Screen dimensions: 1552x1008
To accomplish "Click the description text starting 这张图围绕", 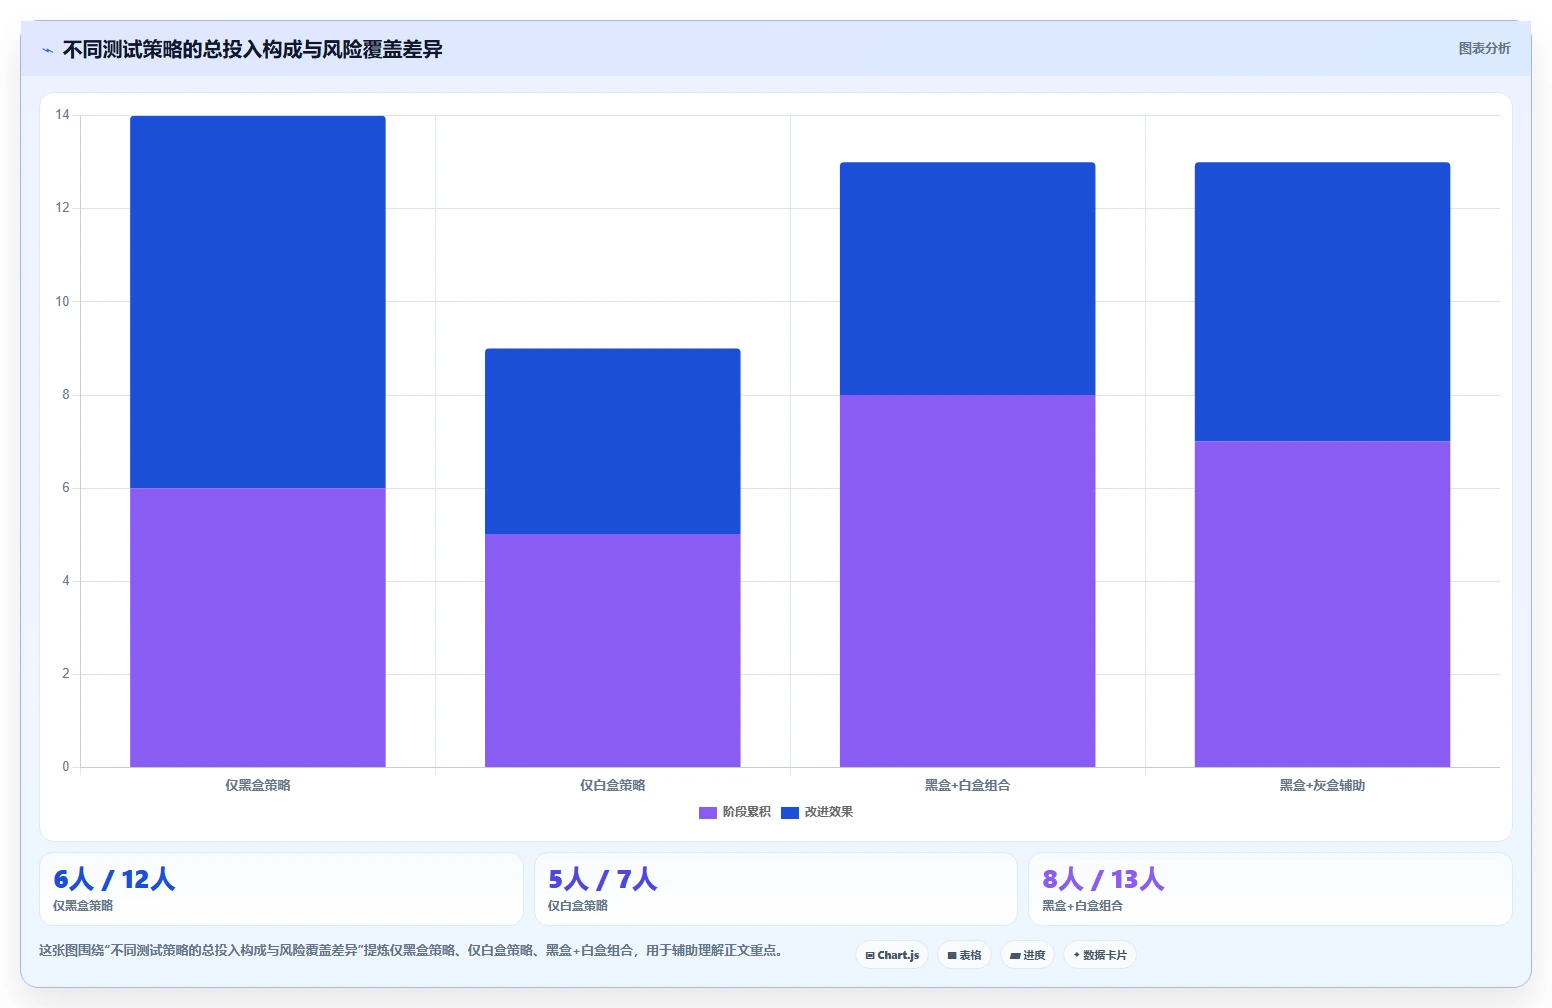I will (x=410, y=950).
